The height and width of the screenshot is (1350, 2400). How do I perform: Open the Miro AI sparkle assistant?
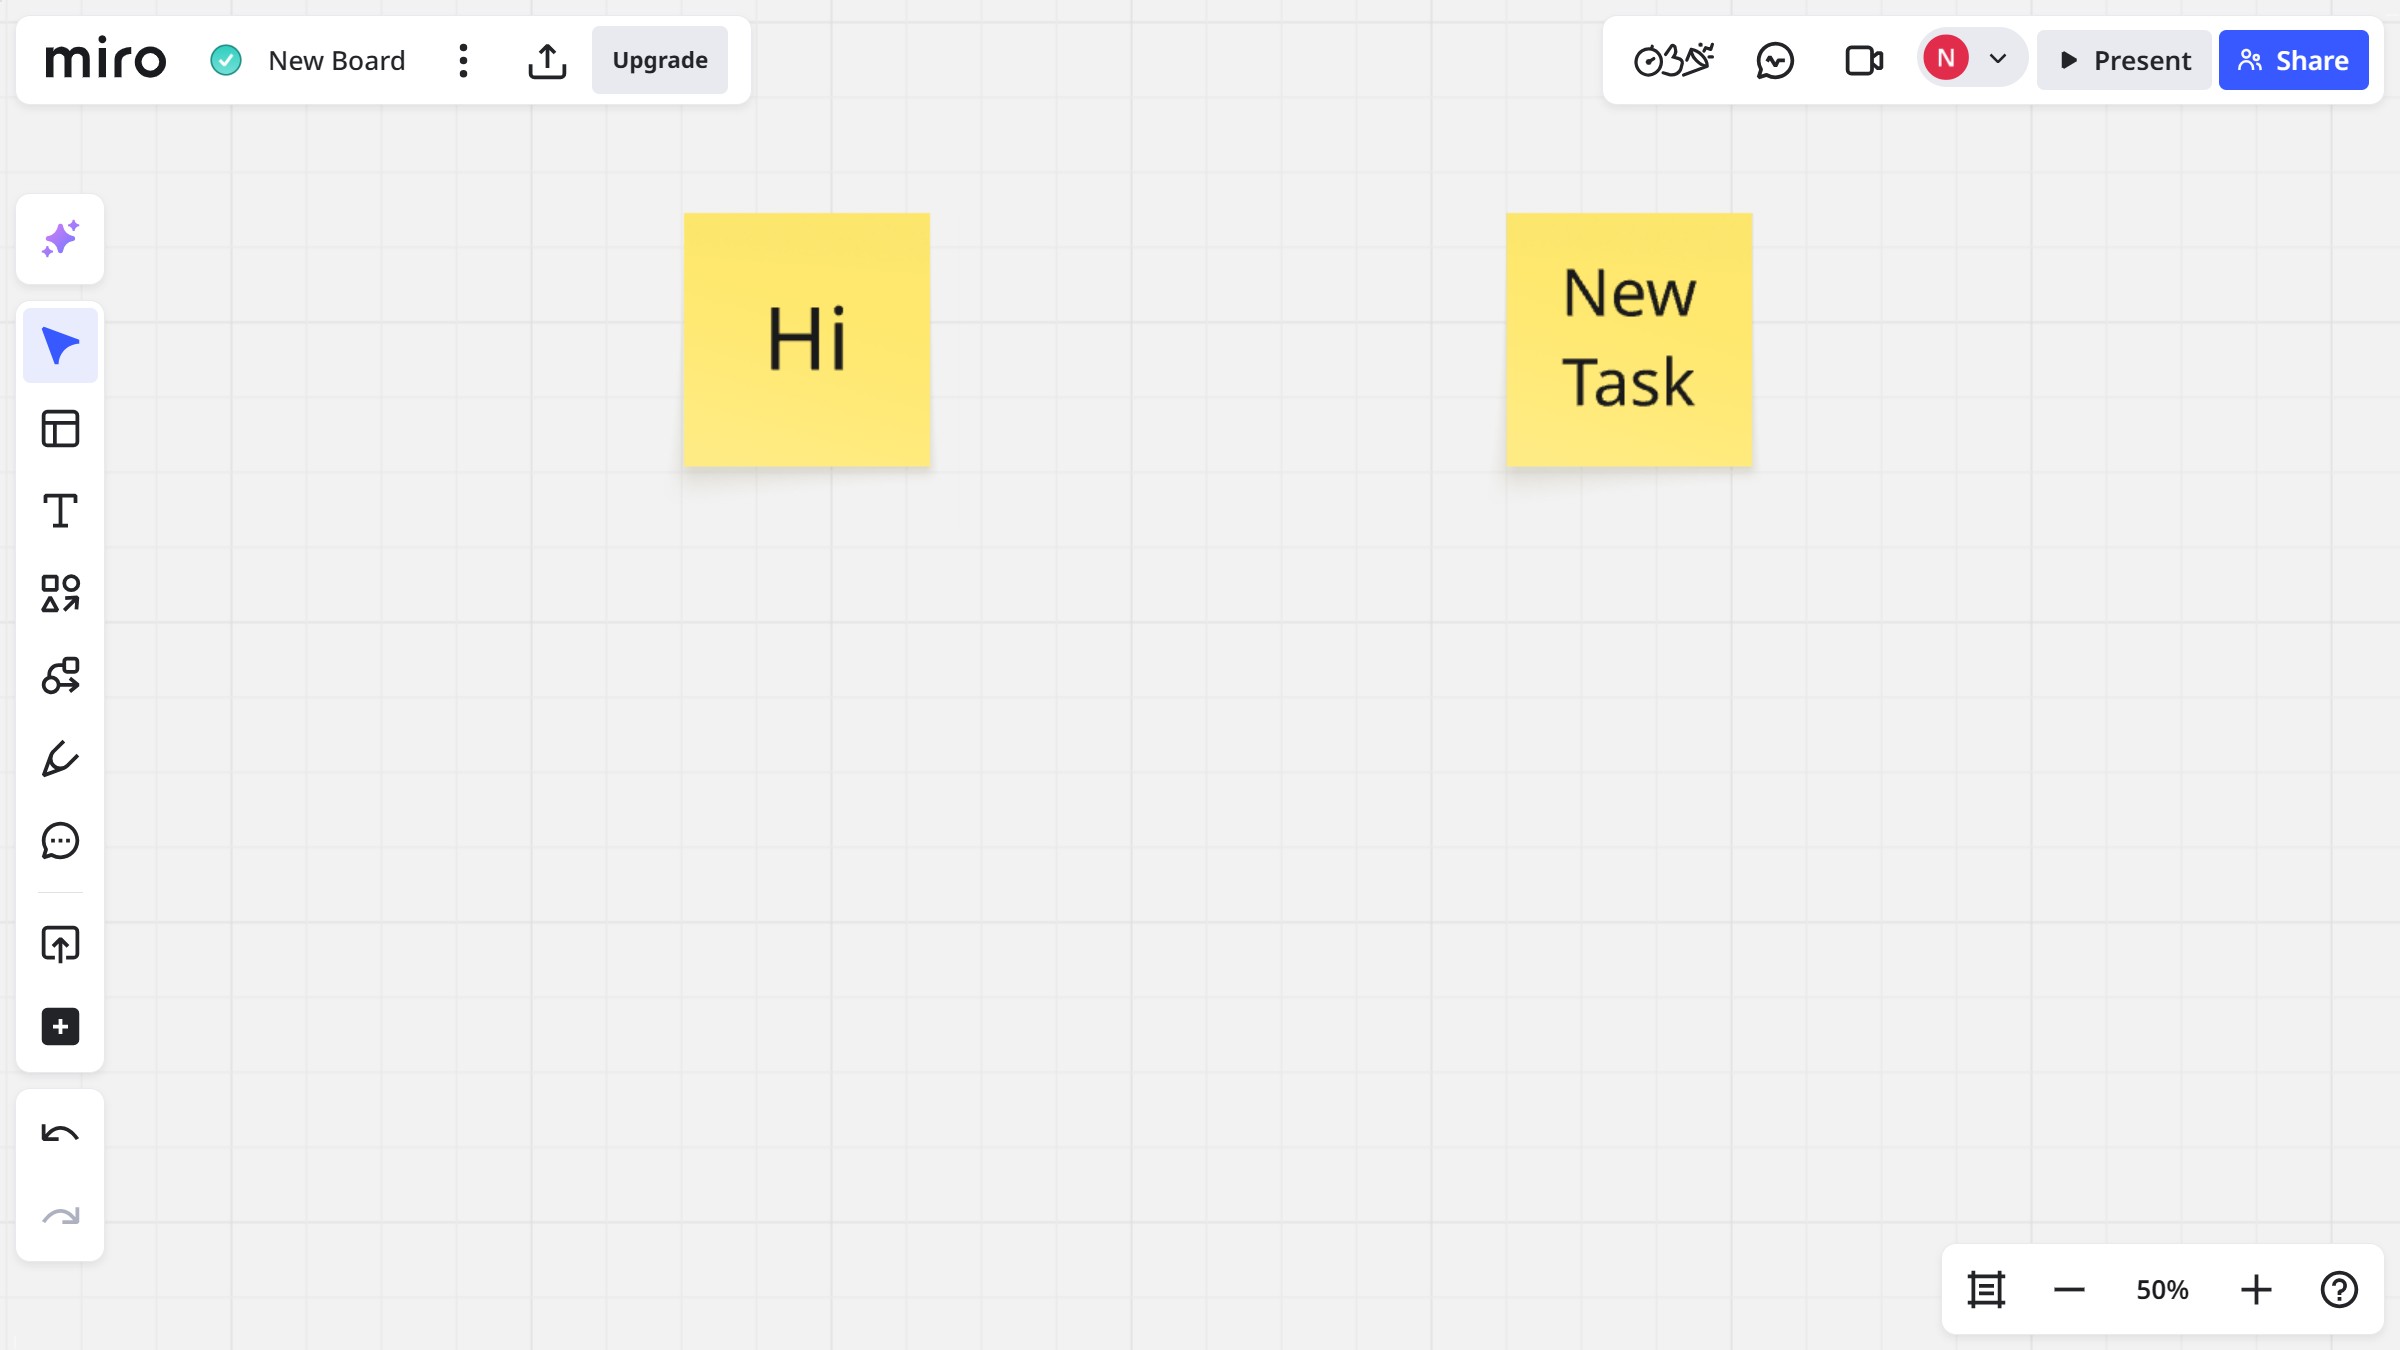click(60, 239)
